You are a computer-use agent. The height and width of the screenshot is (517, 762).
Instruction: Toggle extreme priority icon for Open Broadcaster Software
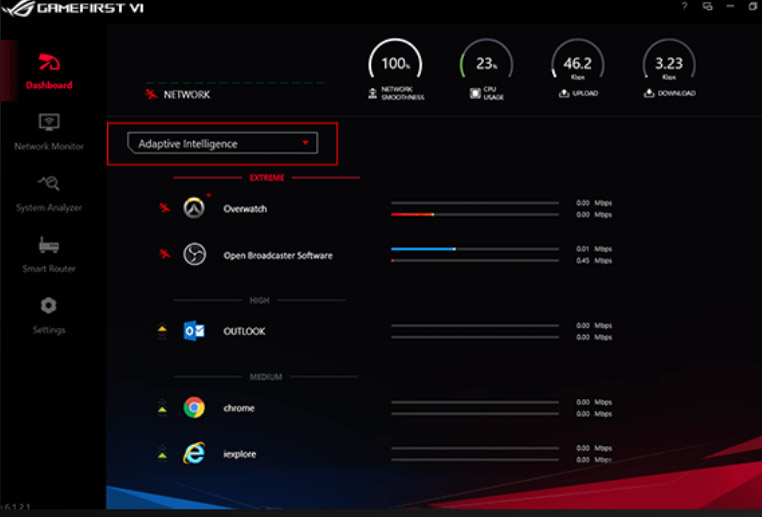click(165, 254)
